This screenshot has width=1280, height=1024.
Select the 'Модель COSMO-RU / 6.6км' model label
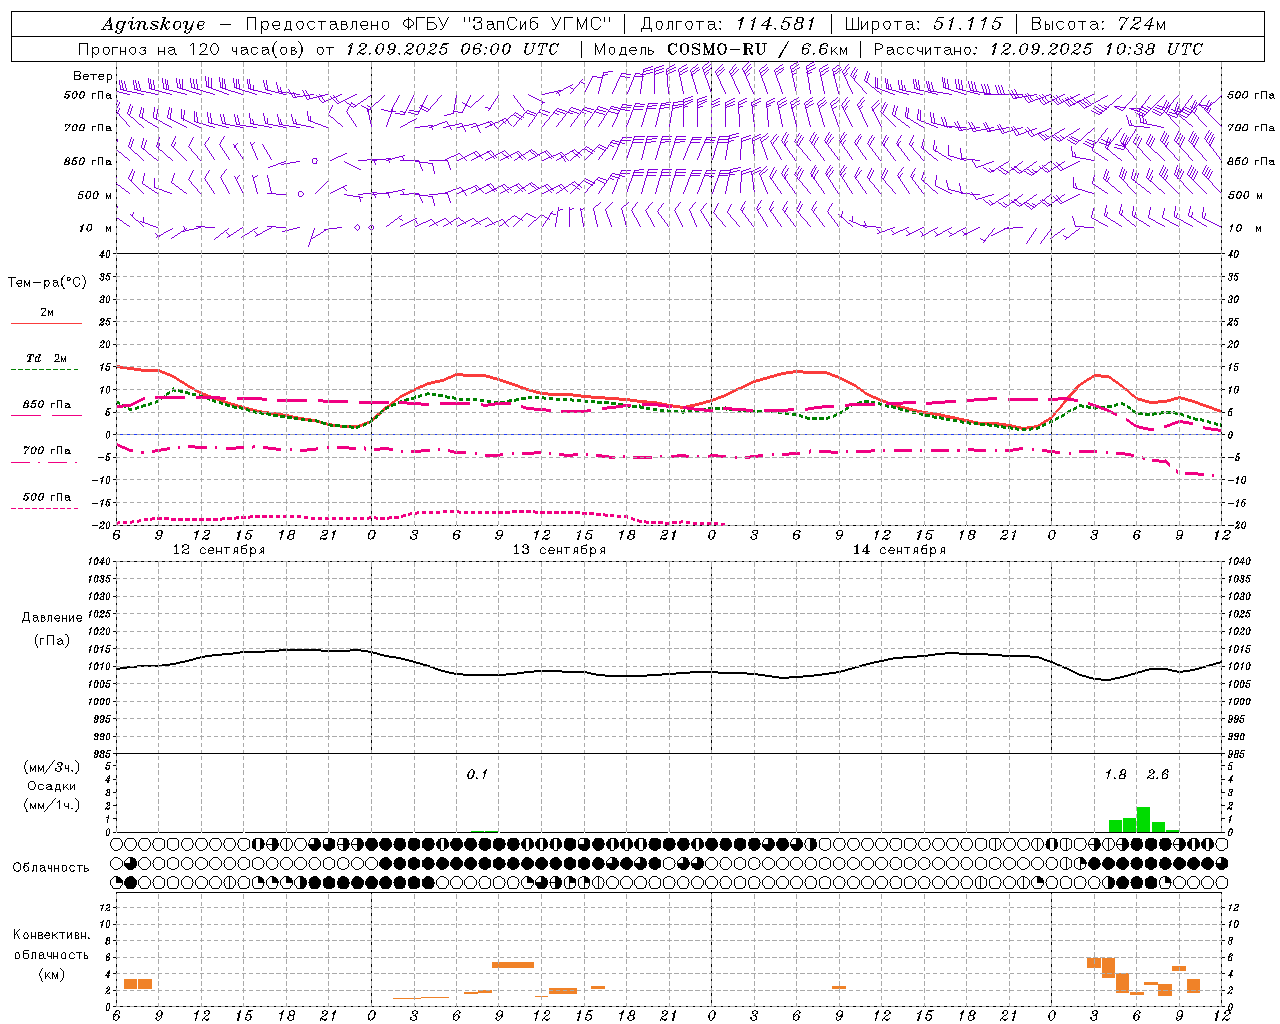point(721,49)
